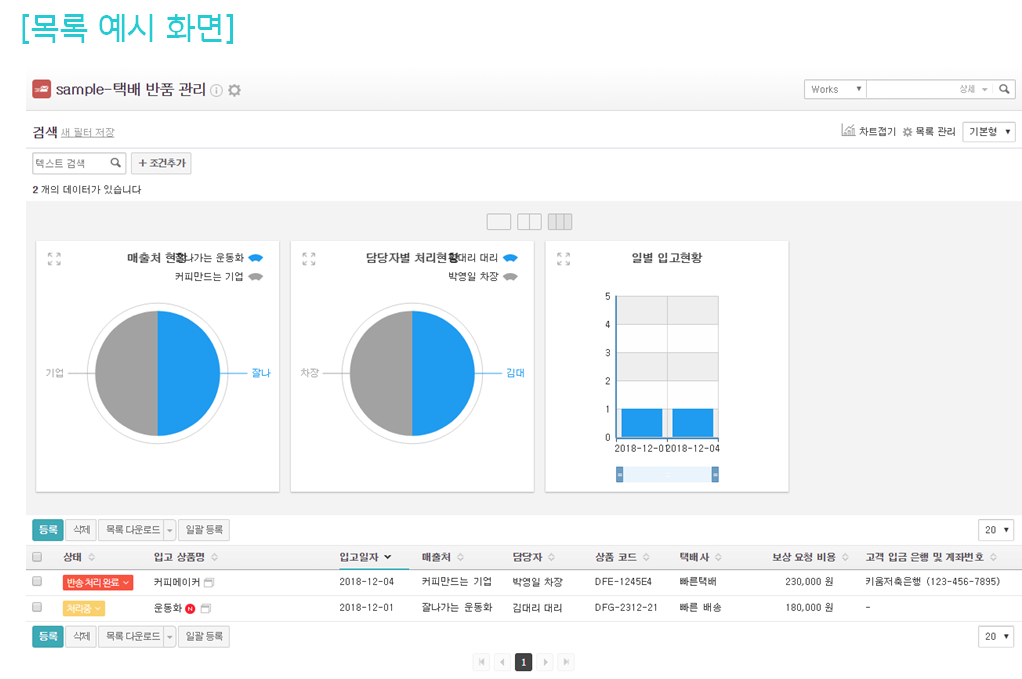Select all rows with the header checkbox
Screen dimensions: 1022x679
(x=37, y=557)
